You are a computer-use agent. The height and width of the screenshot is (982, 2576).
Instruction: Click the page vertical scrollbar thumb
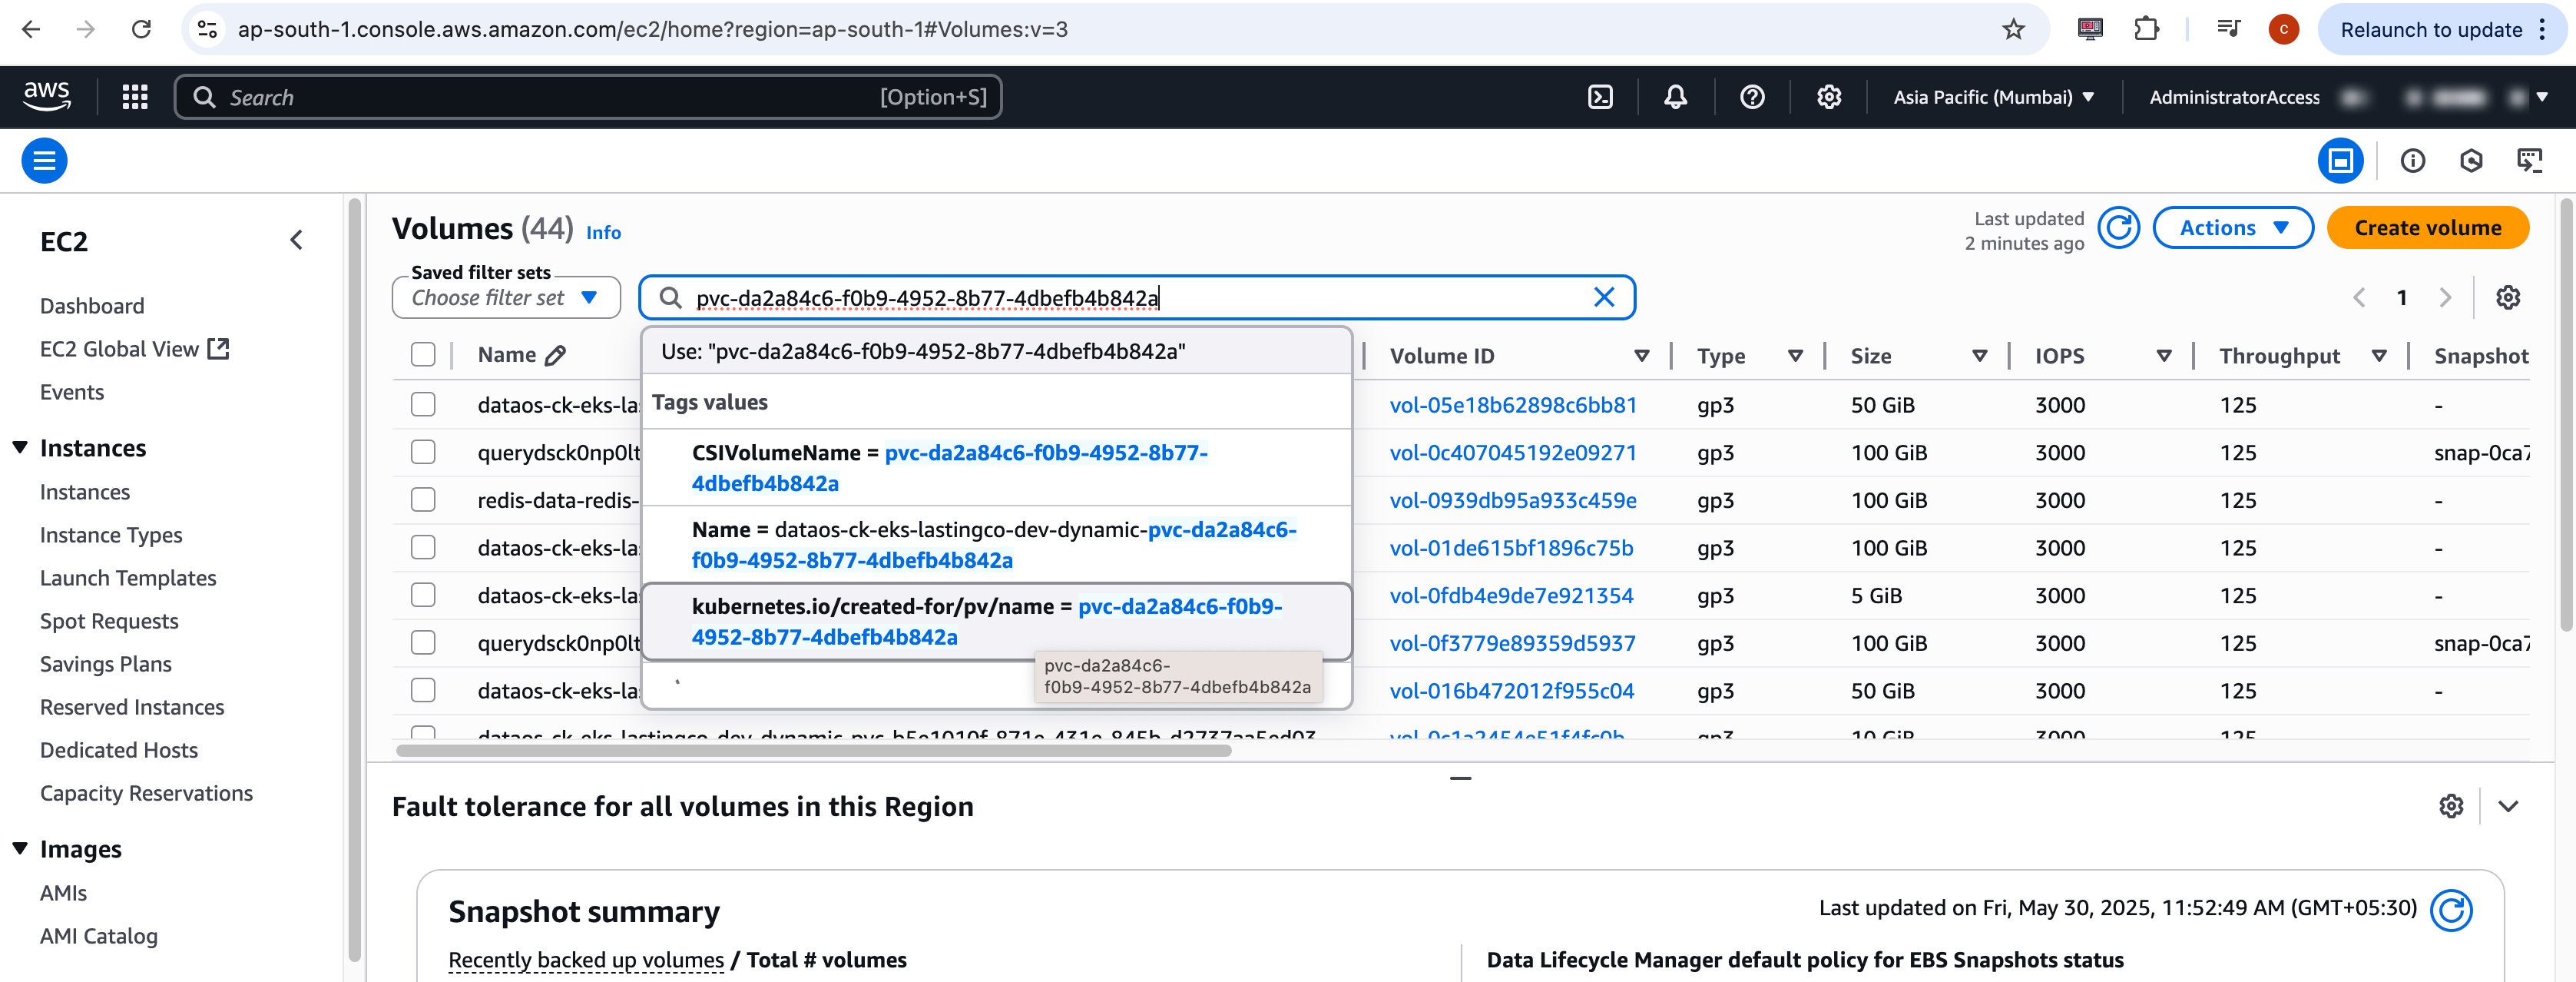coord(2566,415)
